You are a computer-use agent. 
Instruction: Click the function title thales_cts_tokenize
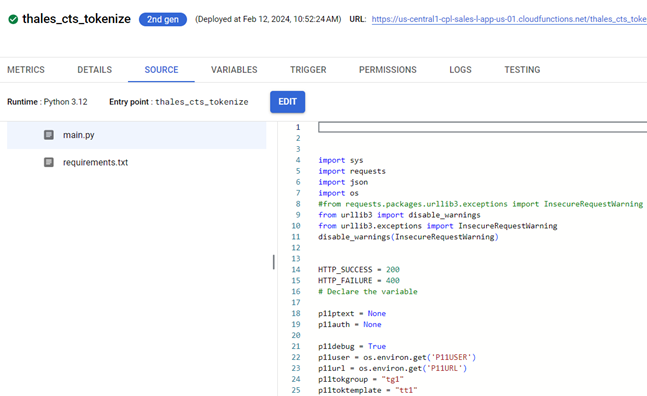tap(76, 19)
